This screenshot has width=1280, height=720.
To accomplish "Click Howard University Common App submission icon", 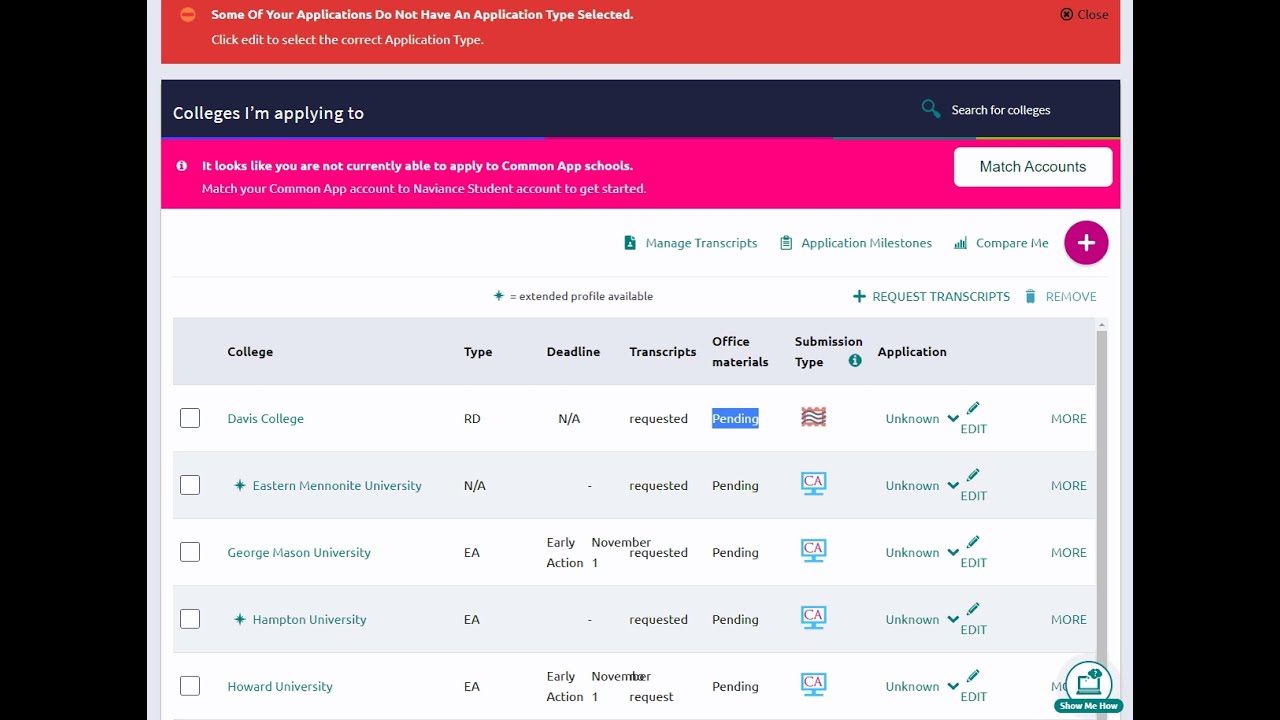I will (814, 685).
